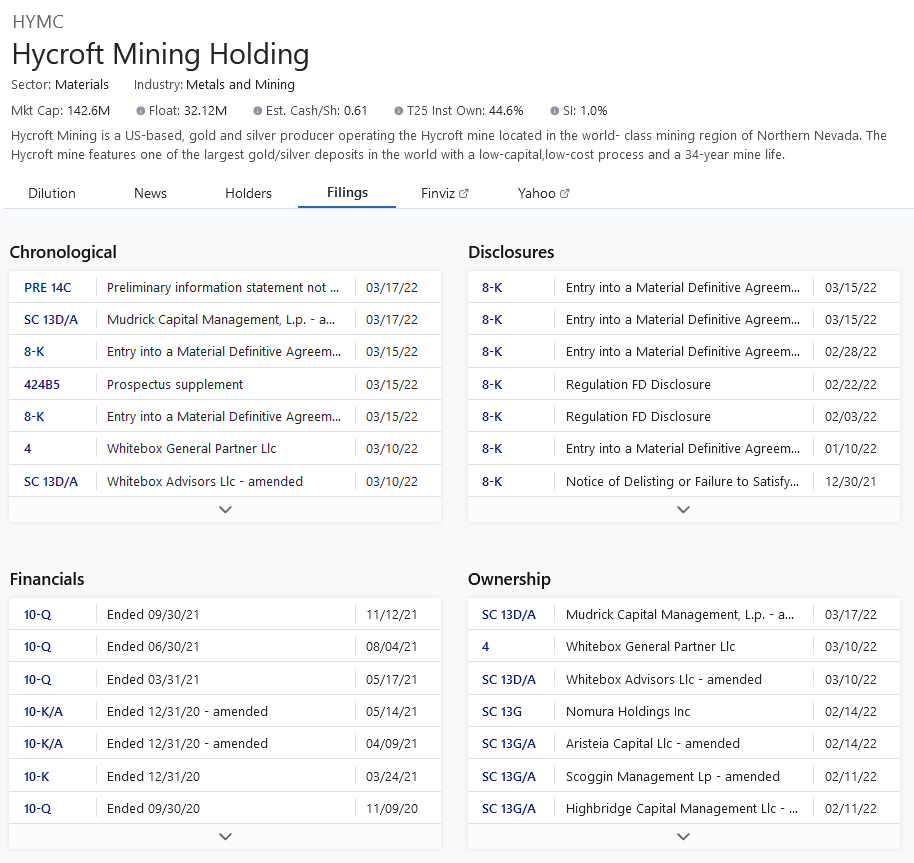
Task: Open 10-K ended 12/31/20 filing
Action: coord(36,777)
